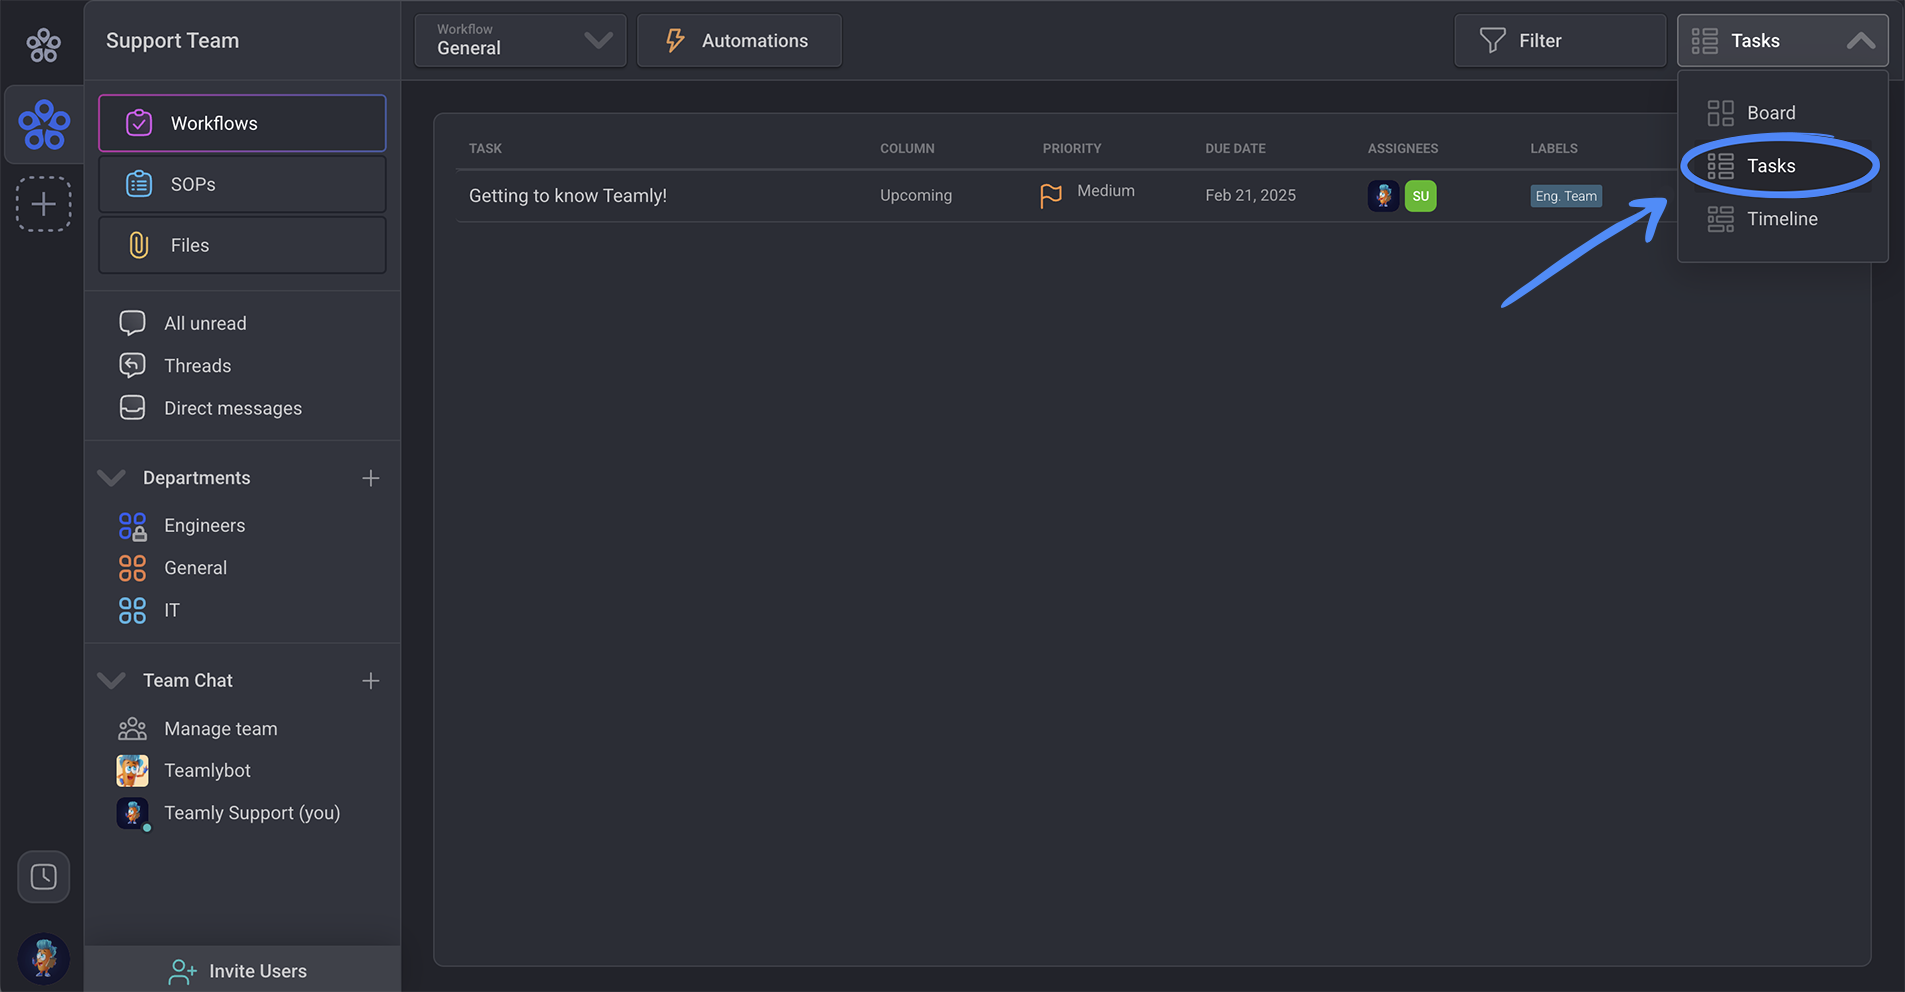Open the Filter control

tap(1560, 41)
